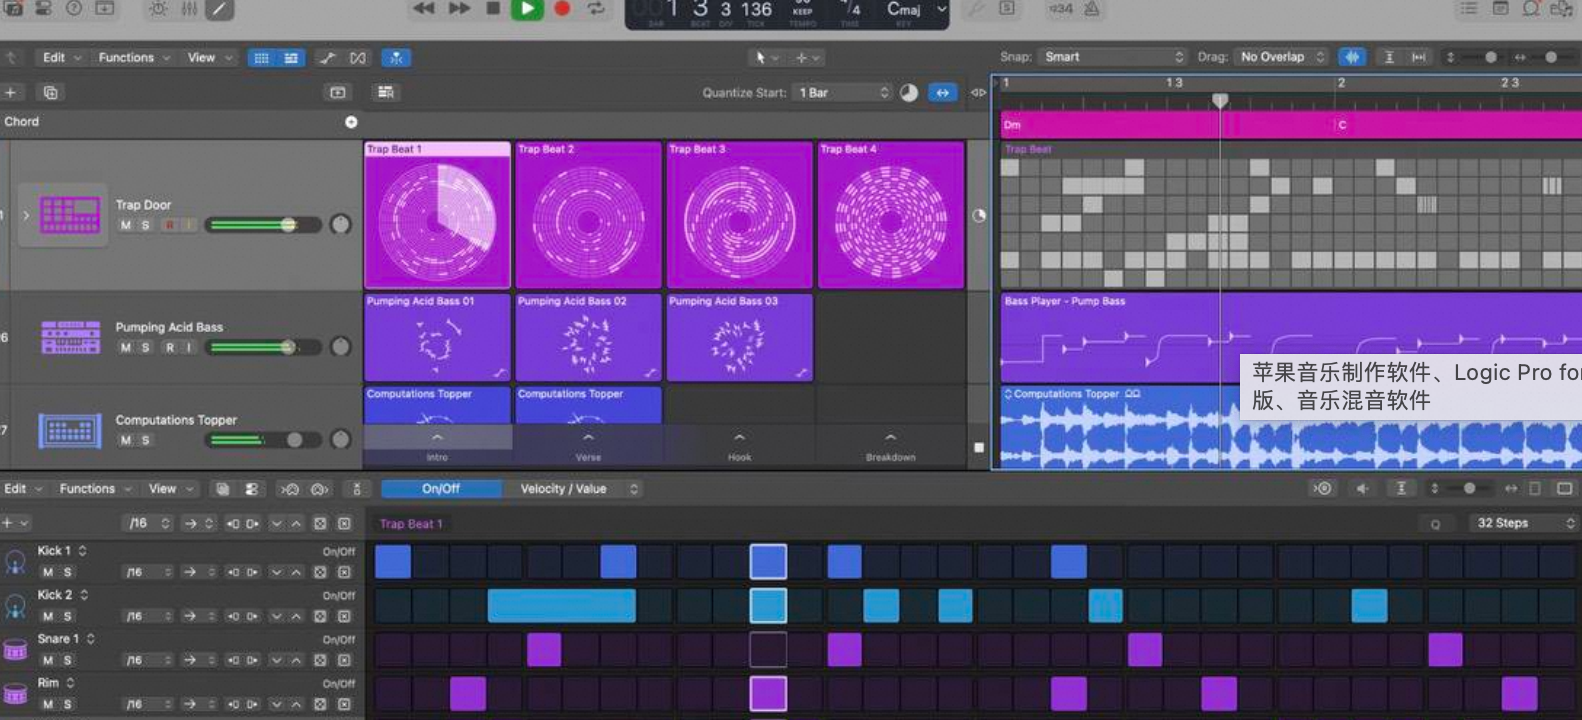
Task: Open the Loop Browser icon
Action: (1531, 8)
